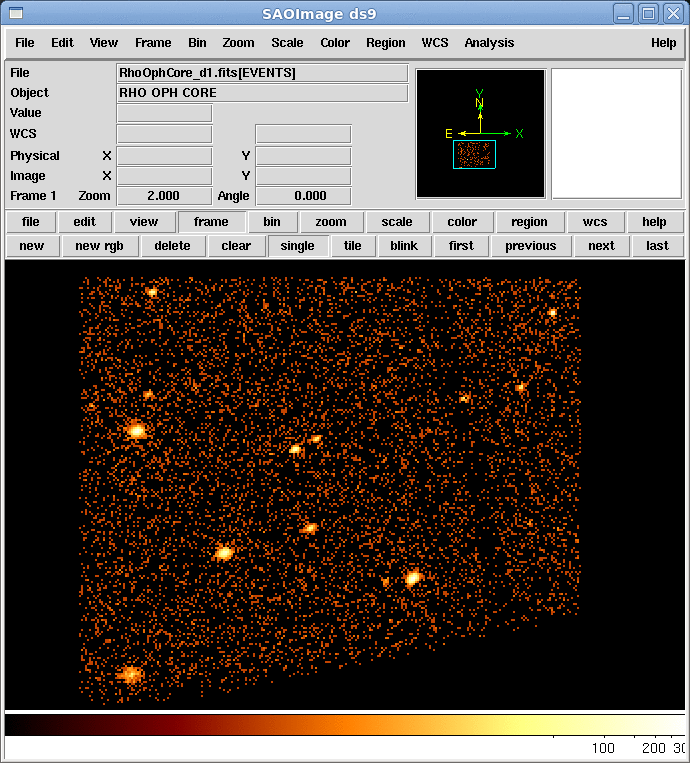Click the empty magnifier panel
The height and width of the screenshot is (763, 690).
617,134
